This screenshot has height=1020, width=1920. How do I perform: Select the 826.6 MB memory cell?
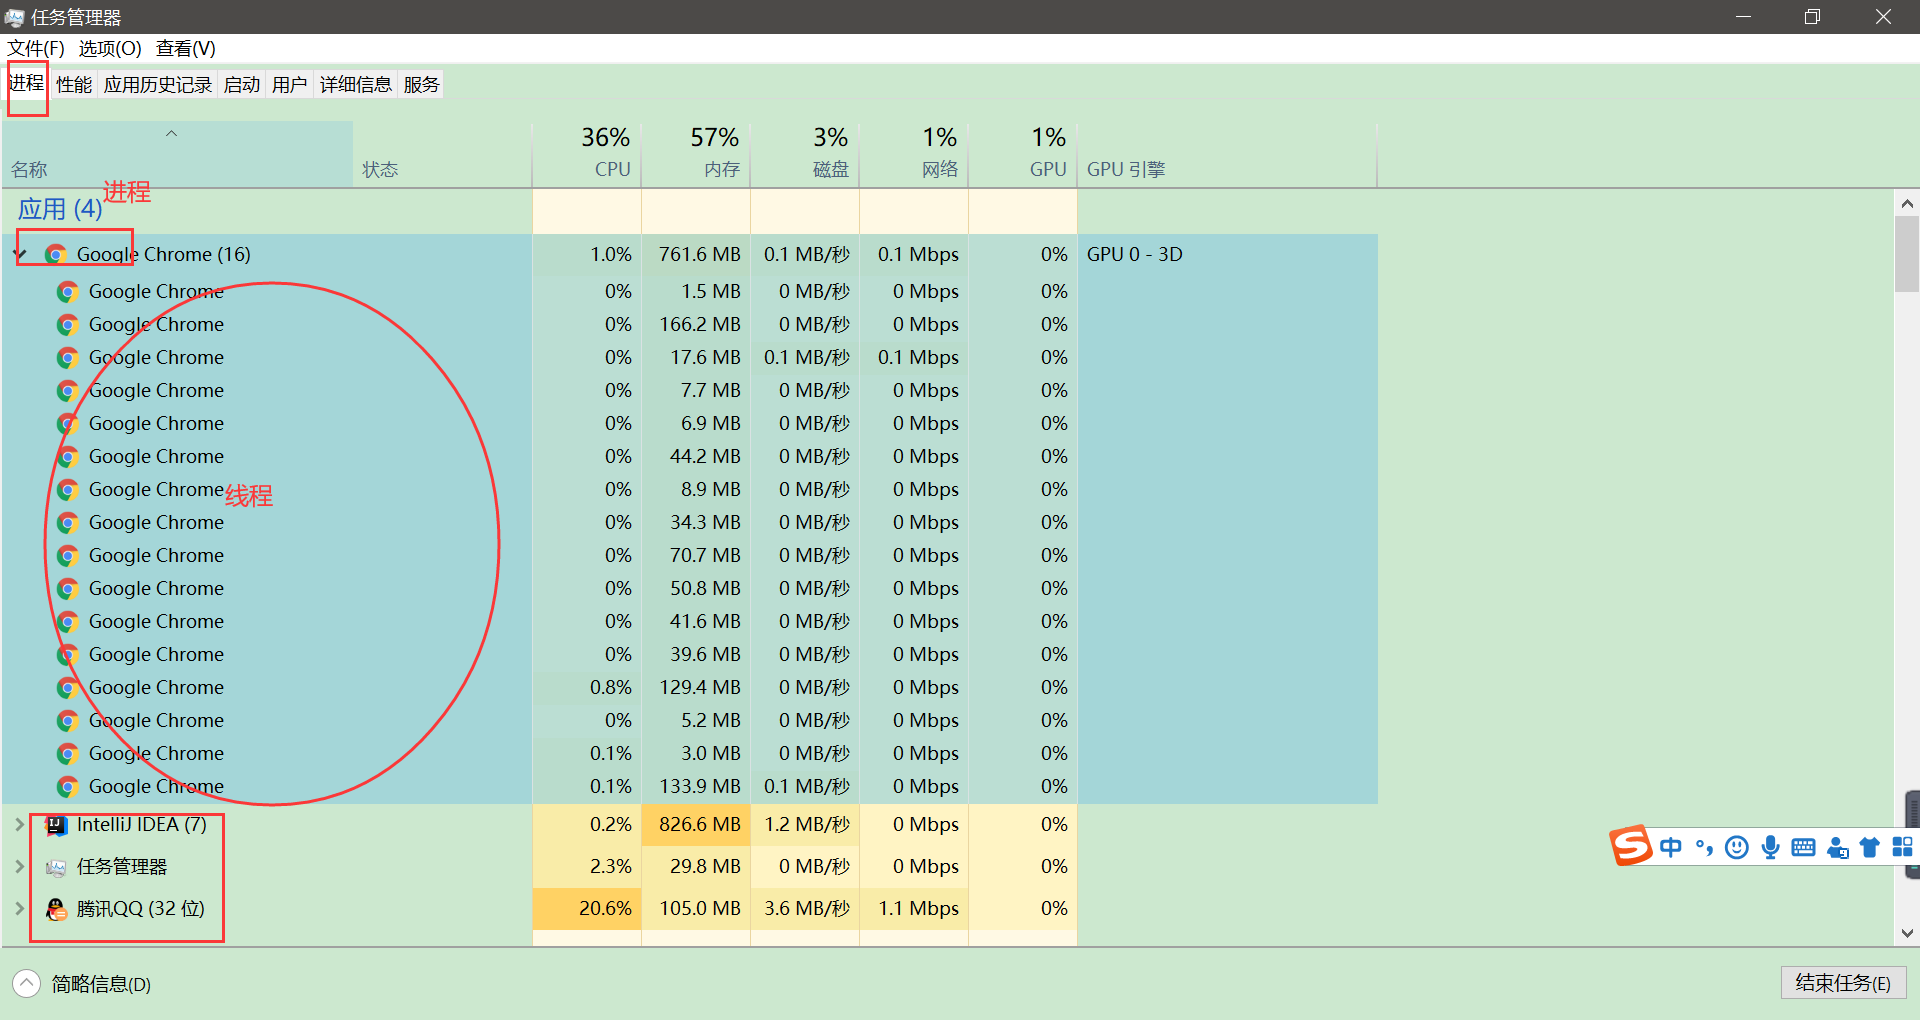(x=696, y=825)
